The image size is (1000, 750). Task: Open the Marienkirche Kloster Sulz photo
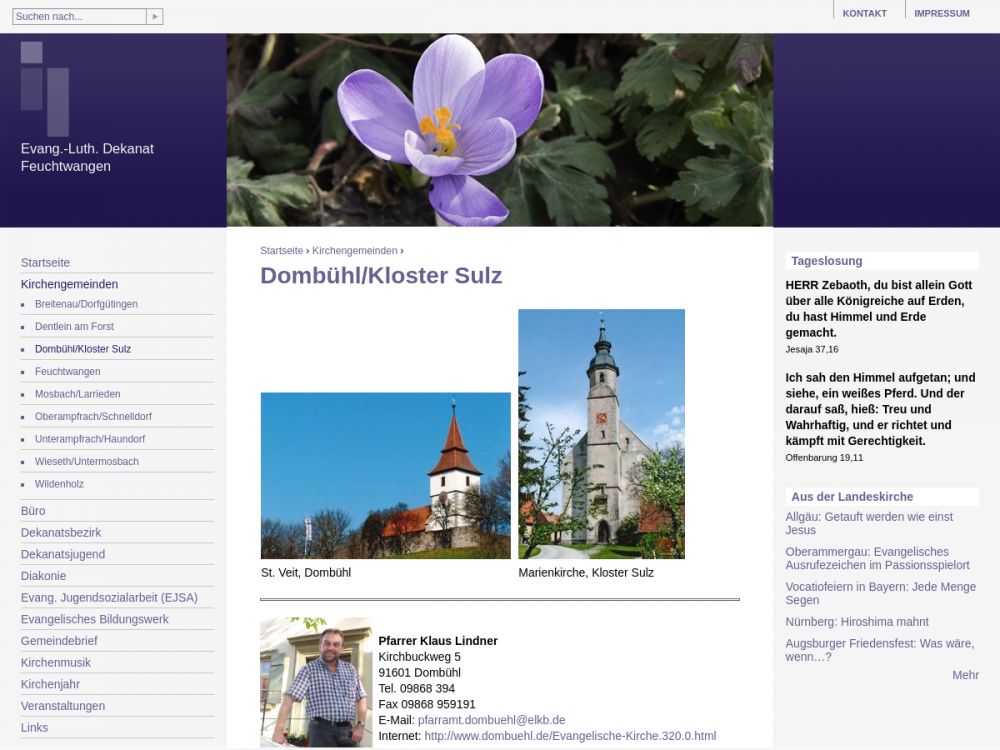tap(601, 433)
